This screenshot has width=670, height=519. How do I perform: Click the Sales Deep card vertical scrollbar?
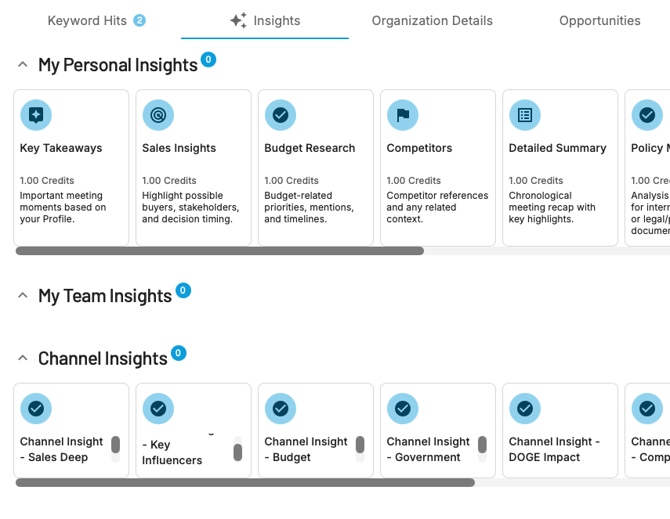[x=115, y=445]
